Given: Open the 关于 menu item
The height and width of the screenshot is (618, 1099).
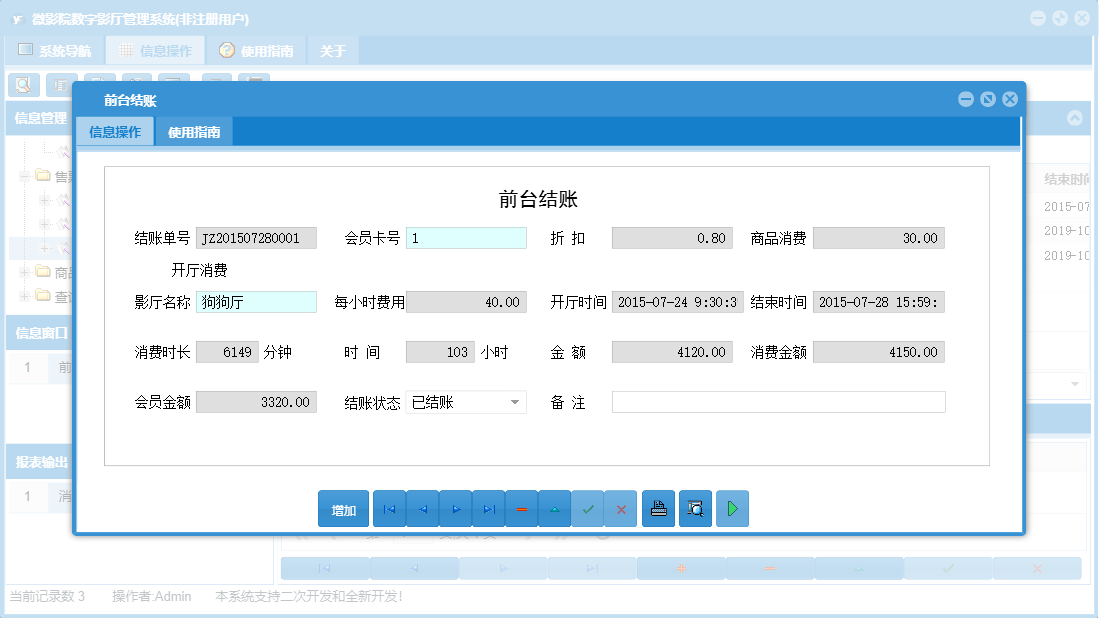Looking at the screenshot, I should click(x=332, y=48).
